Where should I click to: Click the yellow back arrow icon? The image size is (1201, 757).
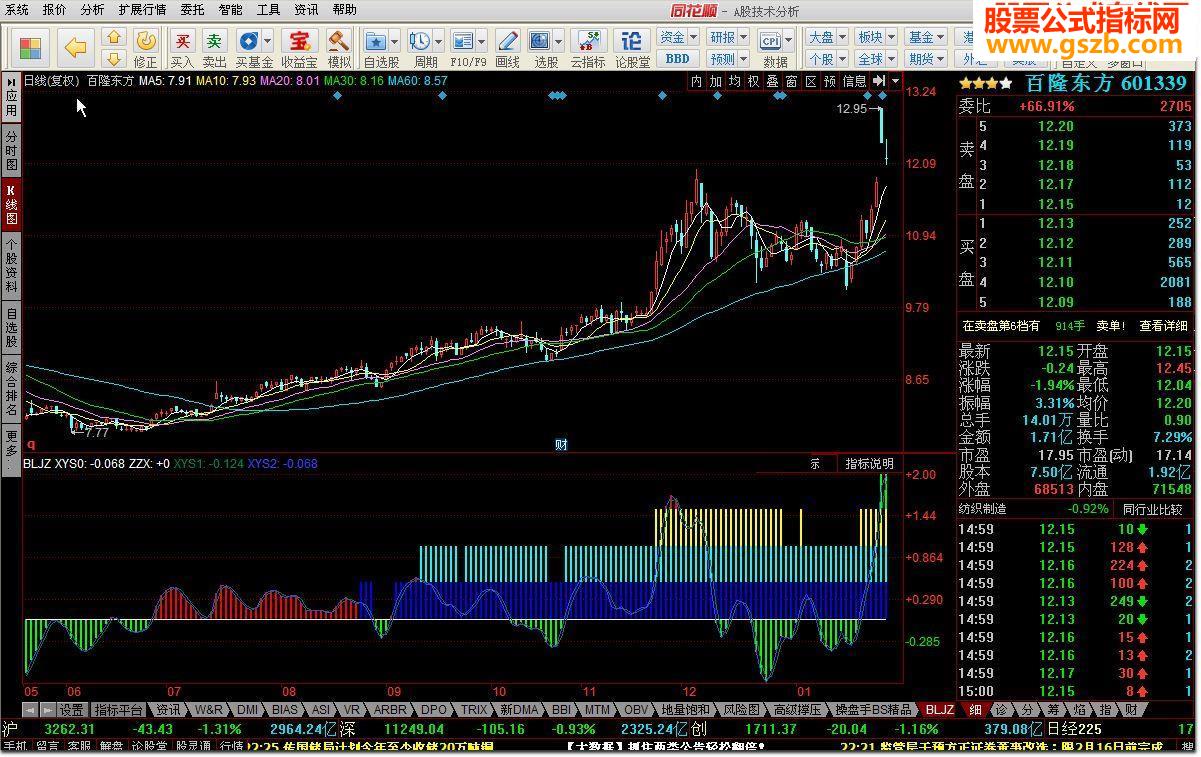[x=76, y=46]
